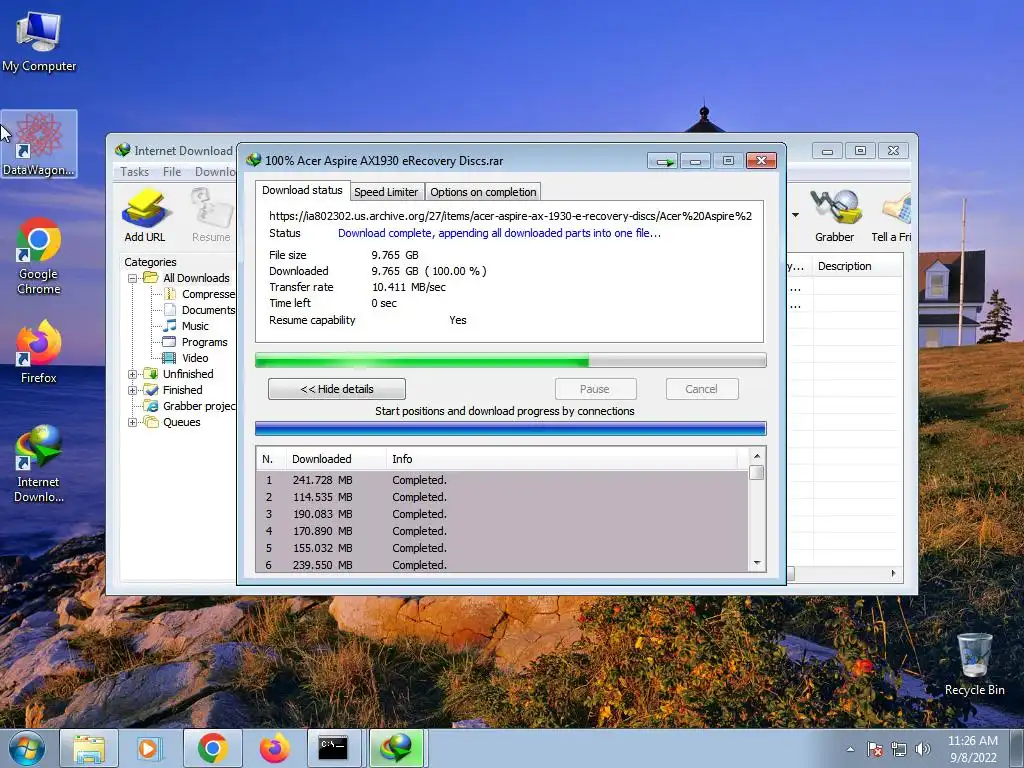Screen dimensions: 1024x768
Task: Collapse the All Downloads tree node
Action: click(x=133, y=278)
